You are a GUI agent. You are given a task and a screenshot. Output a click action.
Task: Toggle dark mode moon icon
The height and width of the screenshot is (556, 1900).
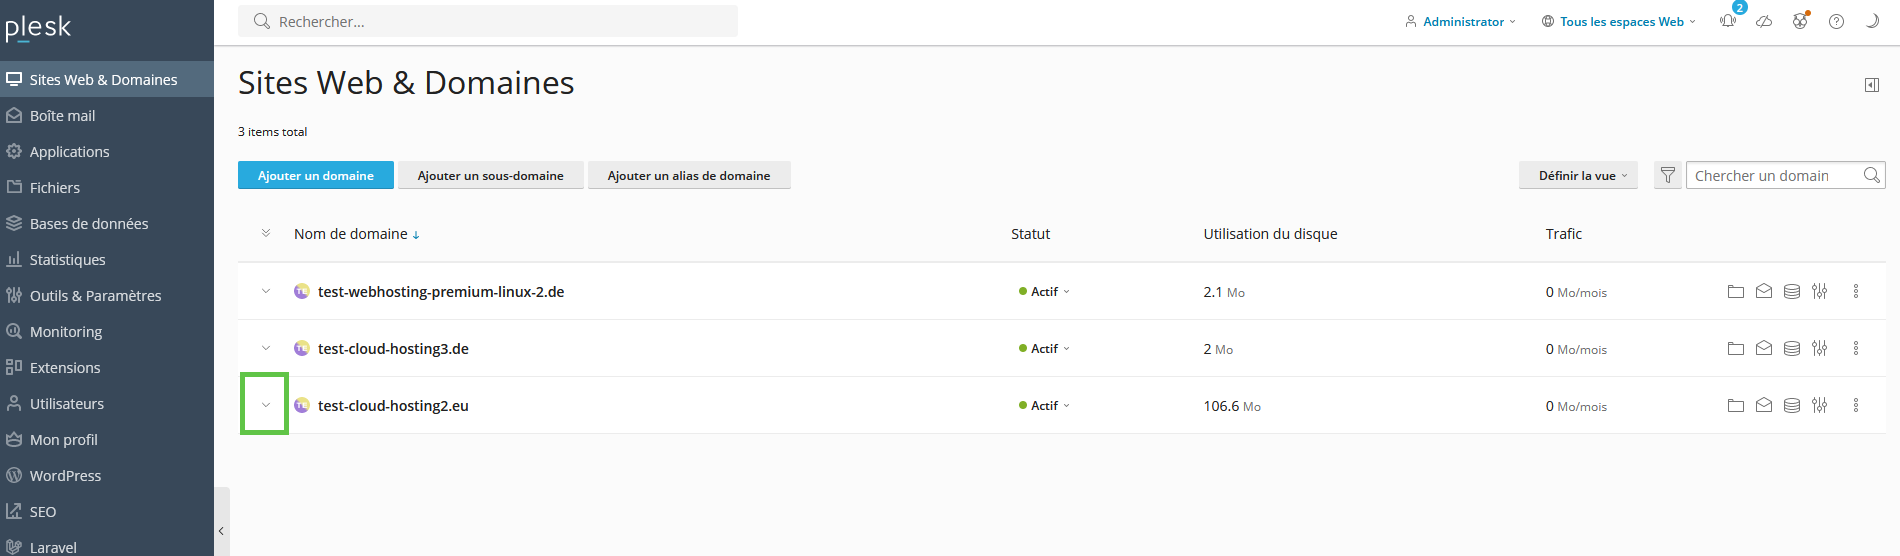[1872, 21]
